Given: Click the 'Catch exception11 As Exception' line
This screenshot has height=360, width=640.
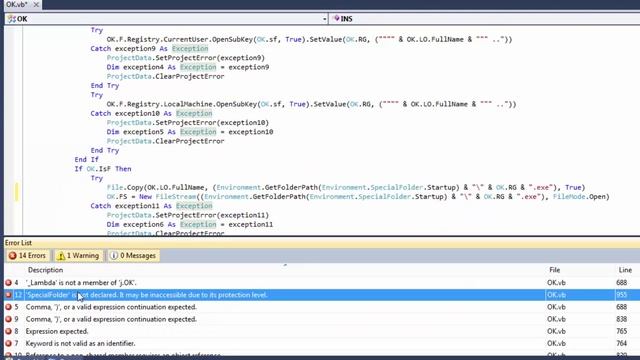Looking at the screenshot, I should click(x=151, y=206).
